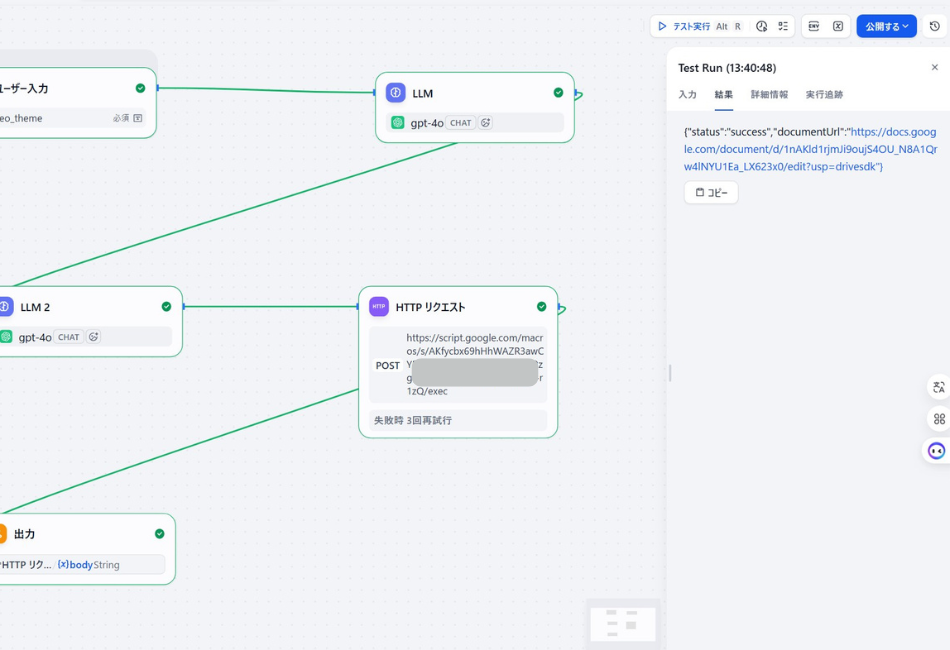Click the workflow minimap thumbnail
Image resolution: width=950 pixels, height=650 pixels.
coord(622,623)
